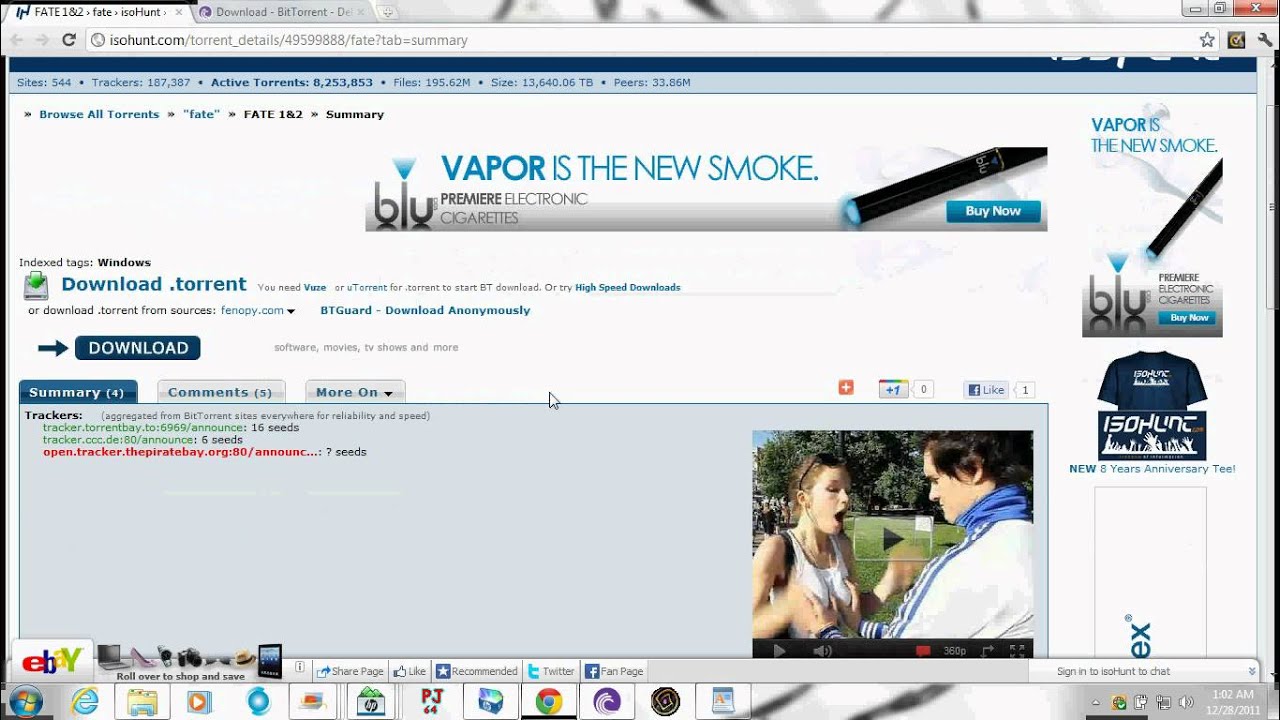The width and height of the screenshot is (1280, 720).
Task: Click the open.tracker.thepiratebay.org tracker
Action: coord(181,452)
